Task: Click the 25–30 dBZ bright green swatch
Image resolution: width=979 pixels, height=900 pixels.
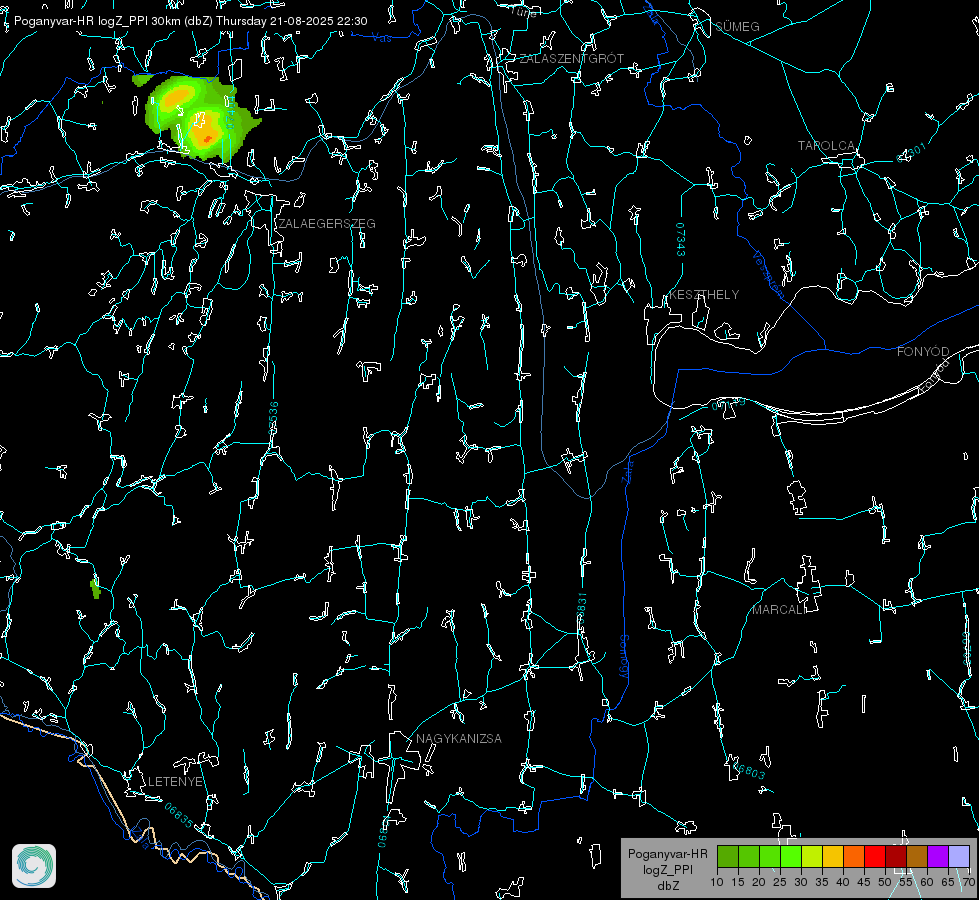Action: pyautogui.click(x=791, y=856)
